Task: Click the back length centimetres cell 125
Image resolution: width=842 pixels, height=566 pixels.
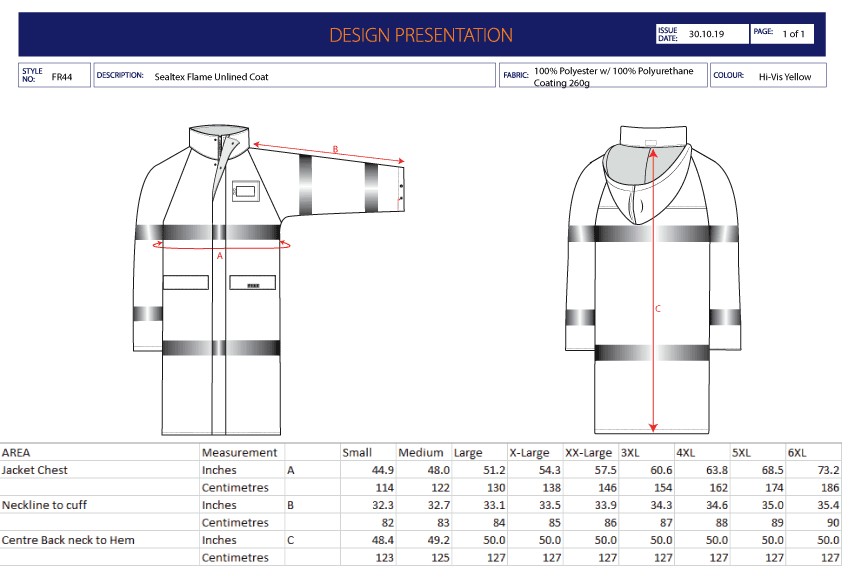Action: 440,557
